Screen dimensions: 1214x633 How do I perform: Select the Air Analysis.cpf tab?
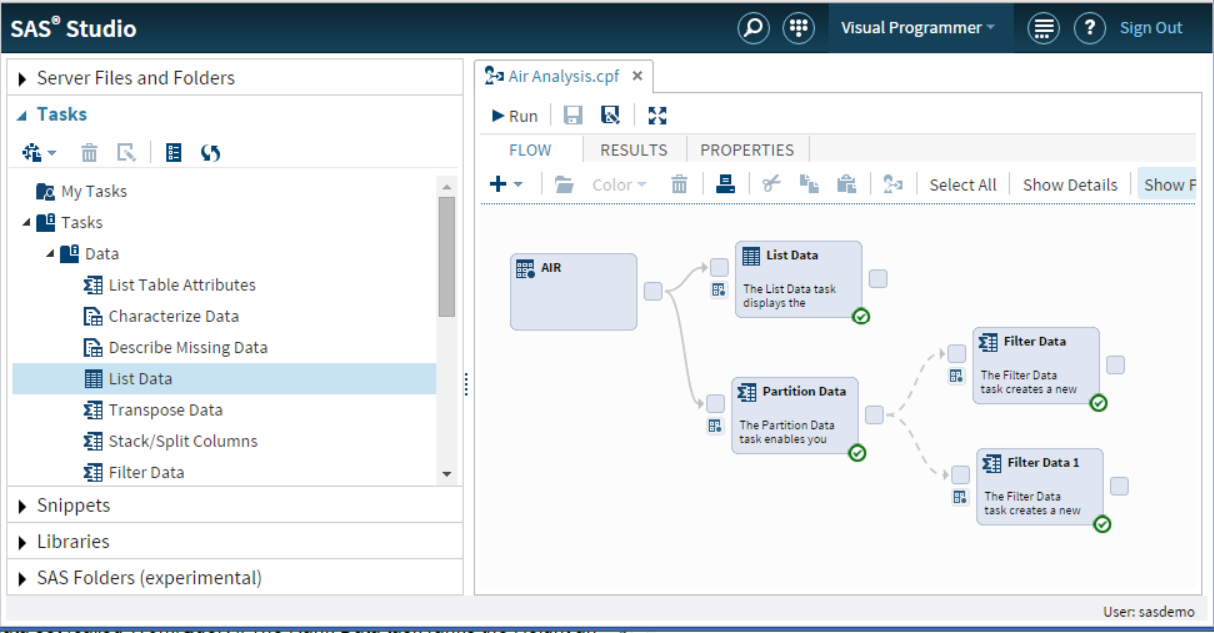[564, 77]
